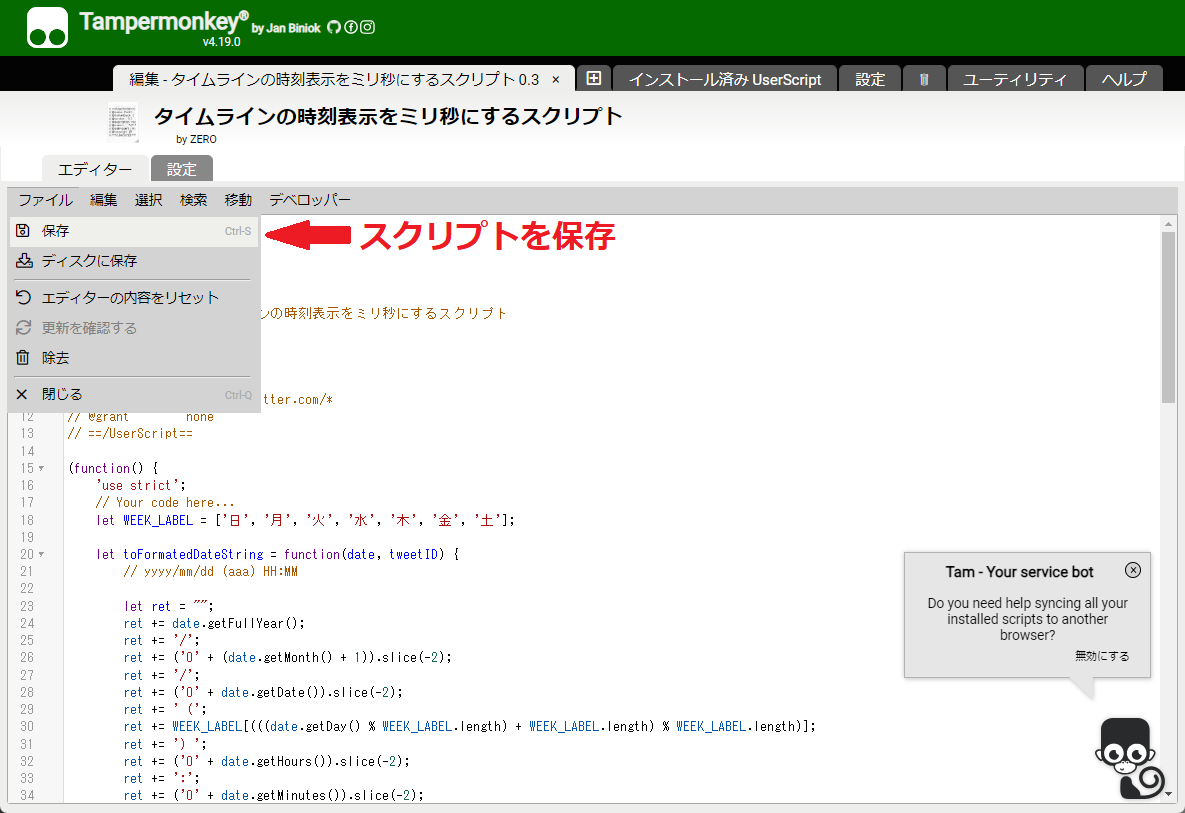Open the ヘルプ tab
Image resolution: width=1185 pixels, height=813 pixels.
click(x=1124, y=77)
